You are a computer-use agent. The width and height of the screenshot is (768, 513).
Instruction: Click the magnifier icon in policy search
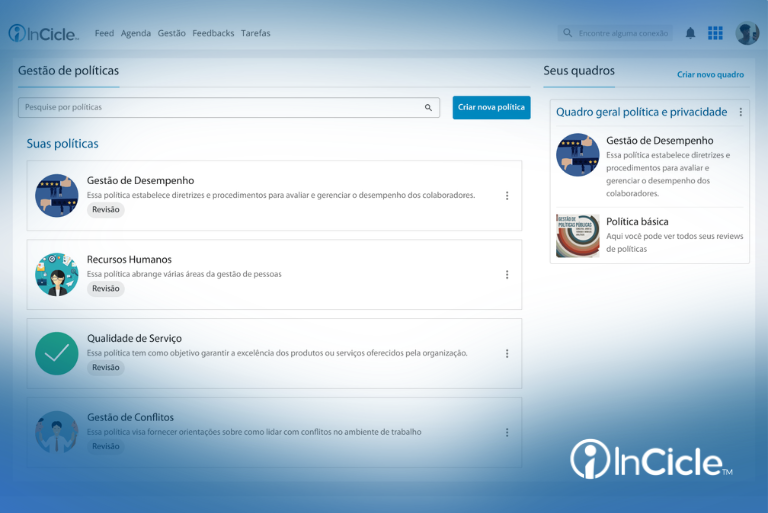(428, 107)
